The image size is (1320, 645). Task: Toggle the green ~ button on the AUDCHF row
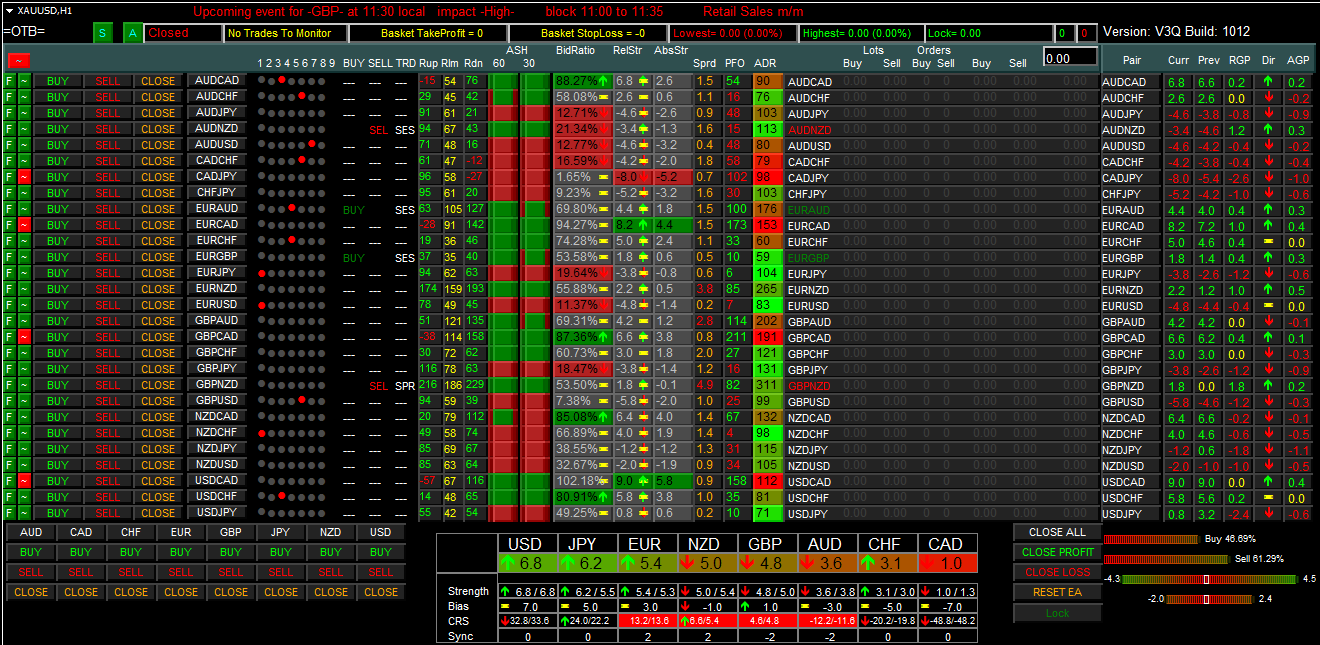[x=24, y=97]
